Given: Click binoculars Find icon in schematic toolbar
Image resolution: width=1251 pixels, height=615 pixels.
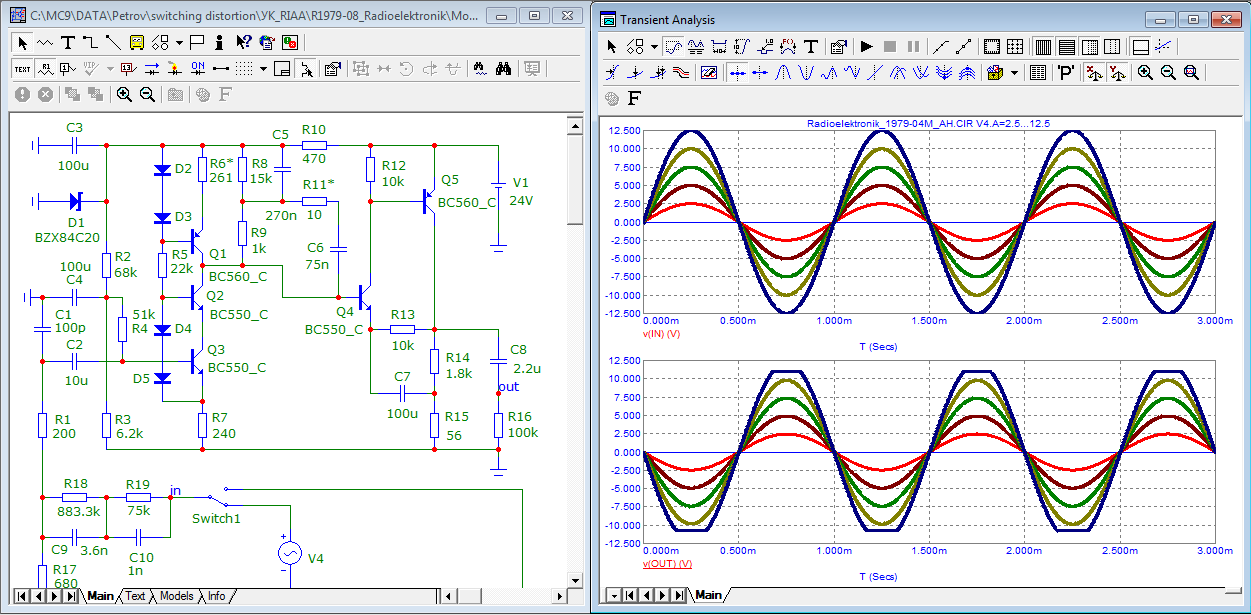Looking at the screenshot, I should click(504, 69).
